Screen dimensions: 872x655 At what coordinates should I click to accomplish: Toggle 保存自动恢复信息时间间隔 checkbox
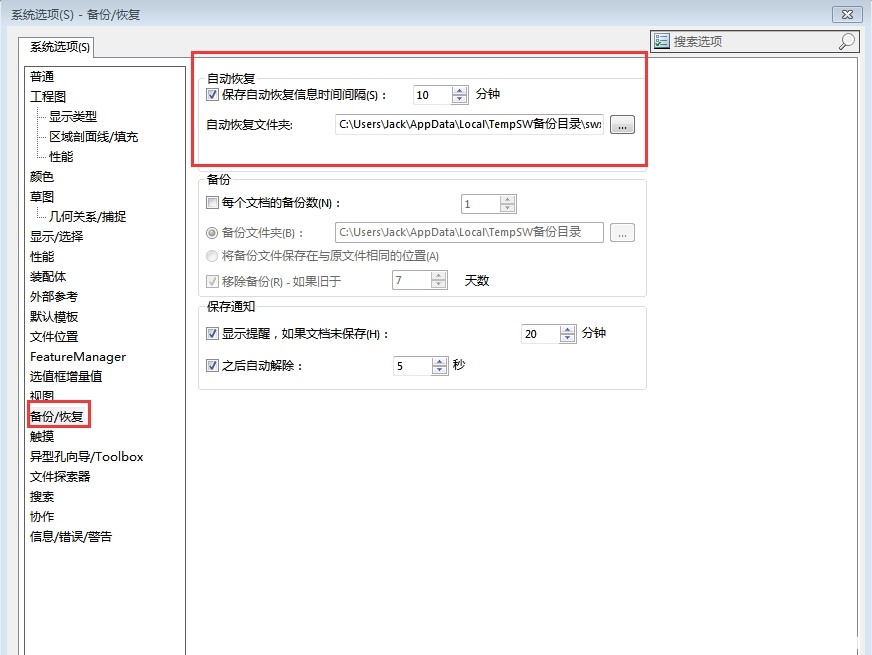point(212,95)
